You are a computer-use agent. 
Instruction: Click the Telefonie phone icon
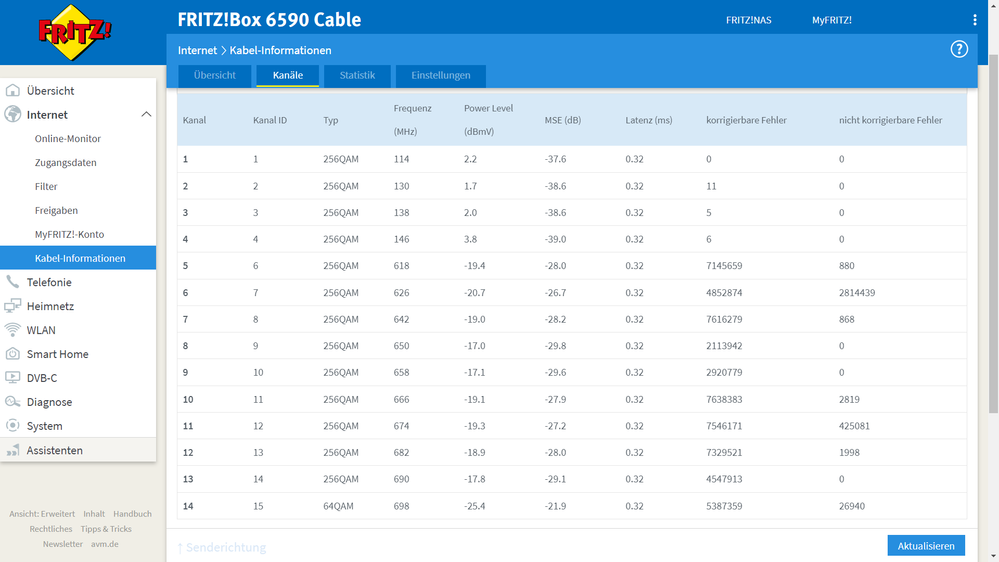(x=13, y=282)
